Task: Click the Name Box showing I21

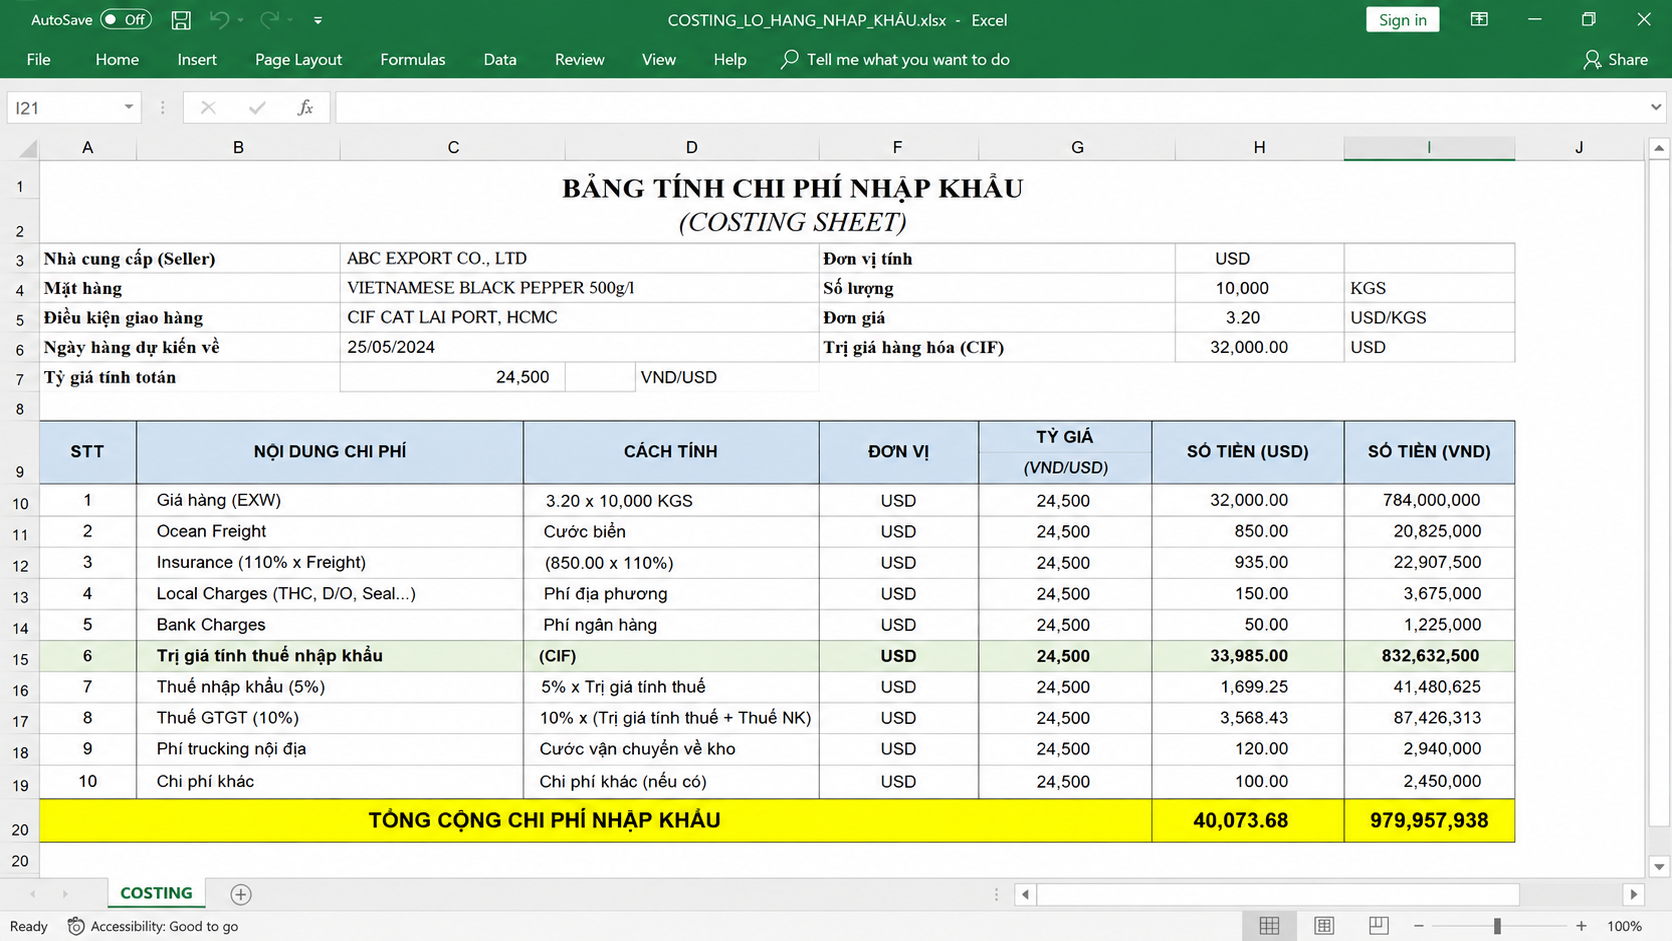Action: pos(64,108)
